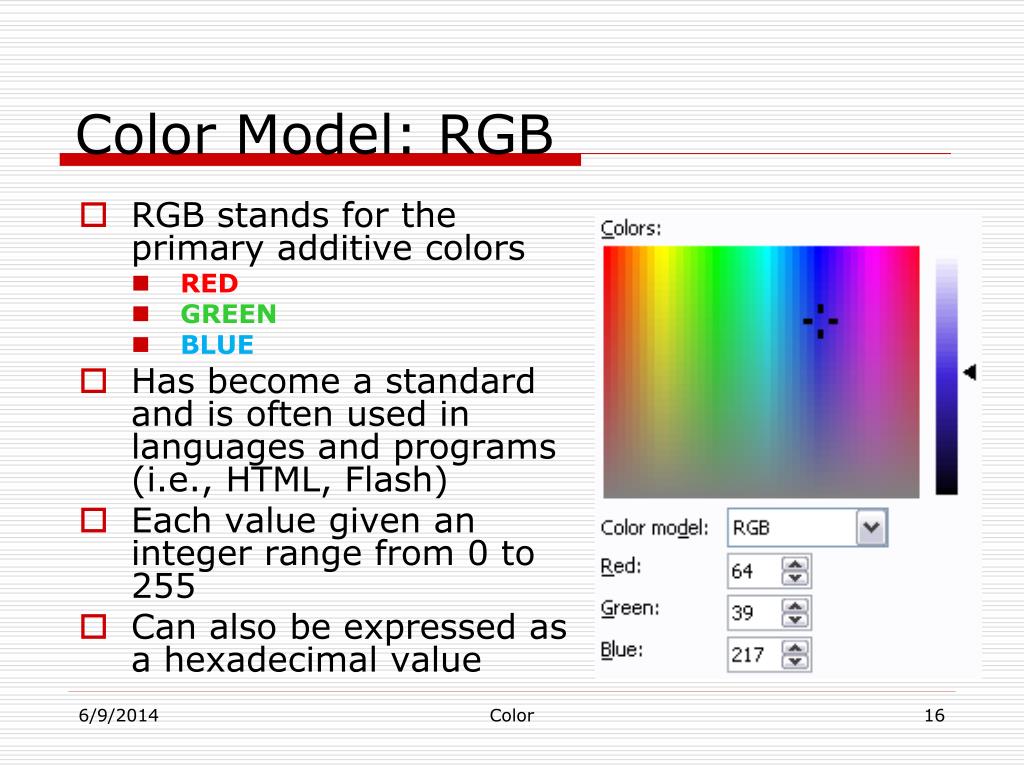Decrease the Blue value with down arrow
This screenshot has height=768, width=1024.
[x=795, y=662]
